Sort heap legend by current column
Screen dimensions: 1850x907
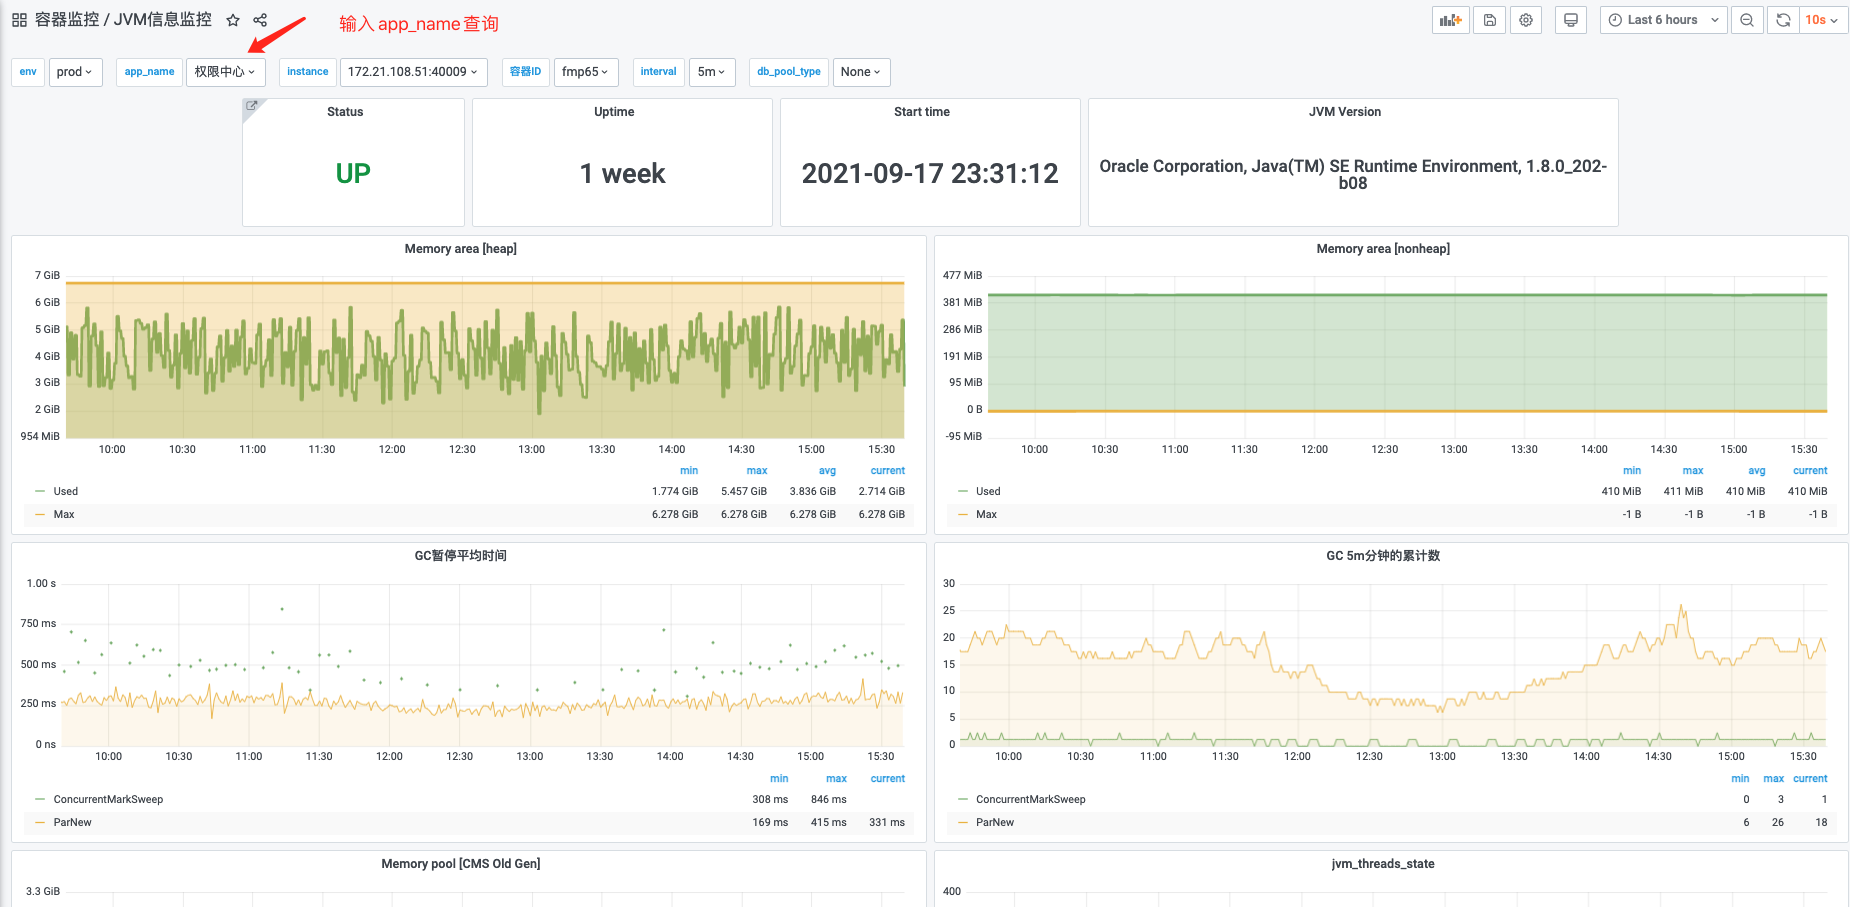pos(887,471)
